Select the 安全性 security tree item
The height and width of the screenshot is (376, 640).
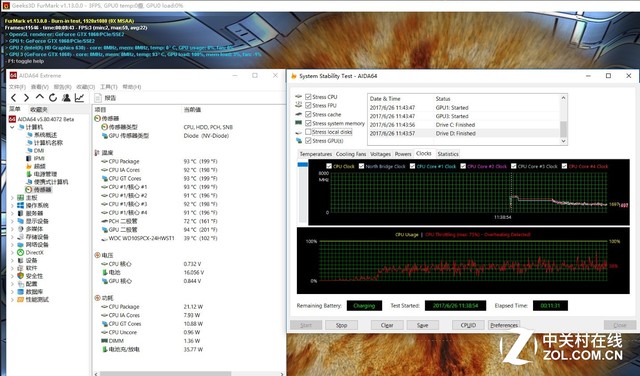(x=34, y=276)
